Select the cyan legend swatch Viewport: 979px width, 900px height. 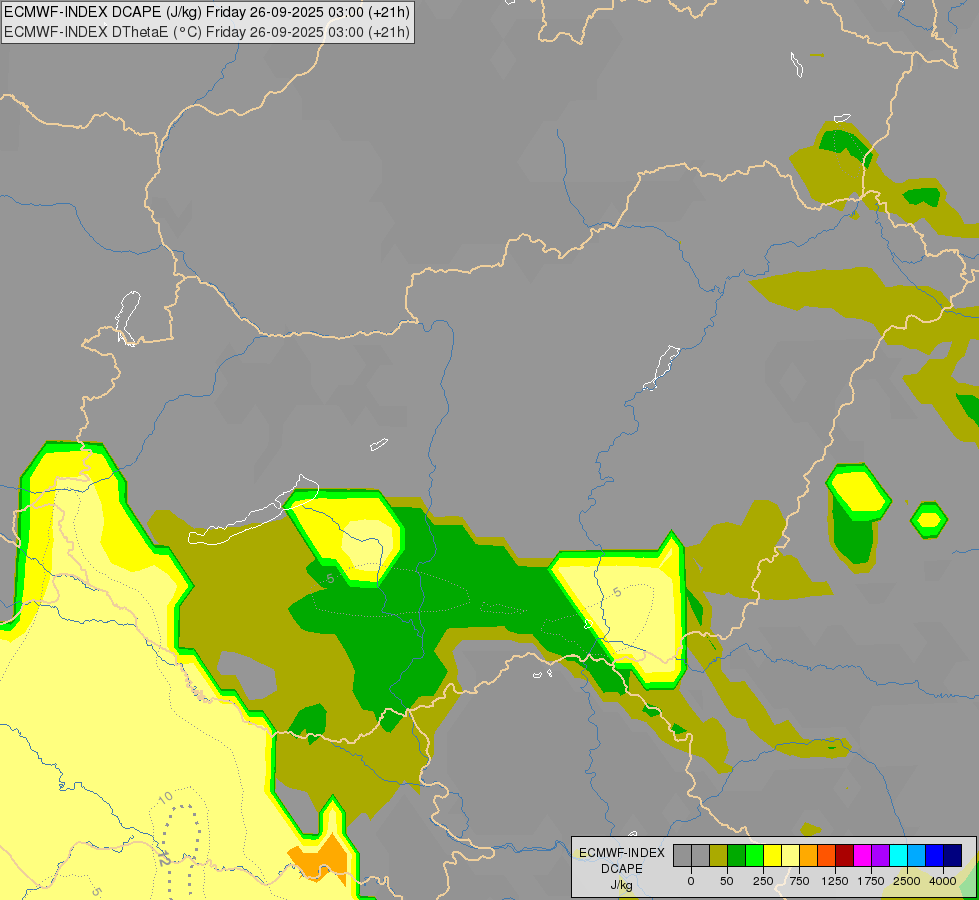(x=898, y=856)
